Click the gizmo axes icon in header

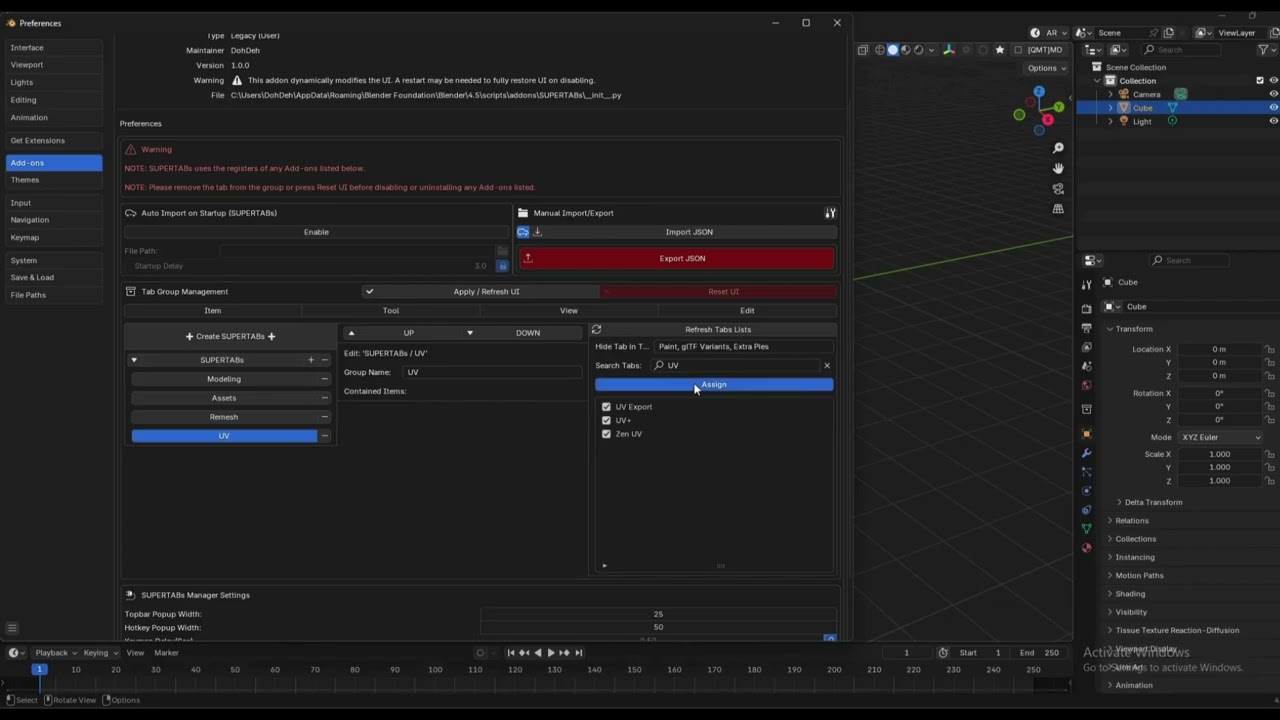point(949,49)
